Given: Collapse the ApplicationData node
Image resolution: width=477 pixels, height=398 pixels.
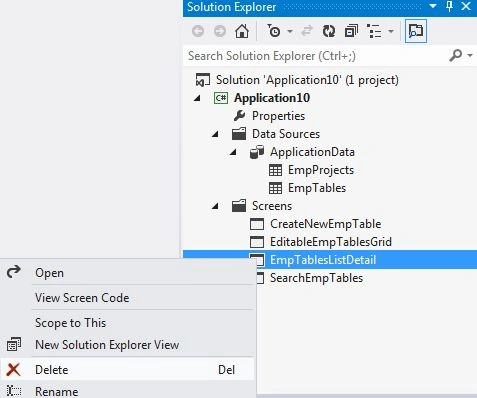Looking at the screenshot, I should [x=233, y=152].
